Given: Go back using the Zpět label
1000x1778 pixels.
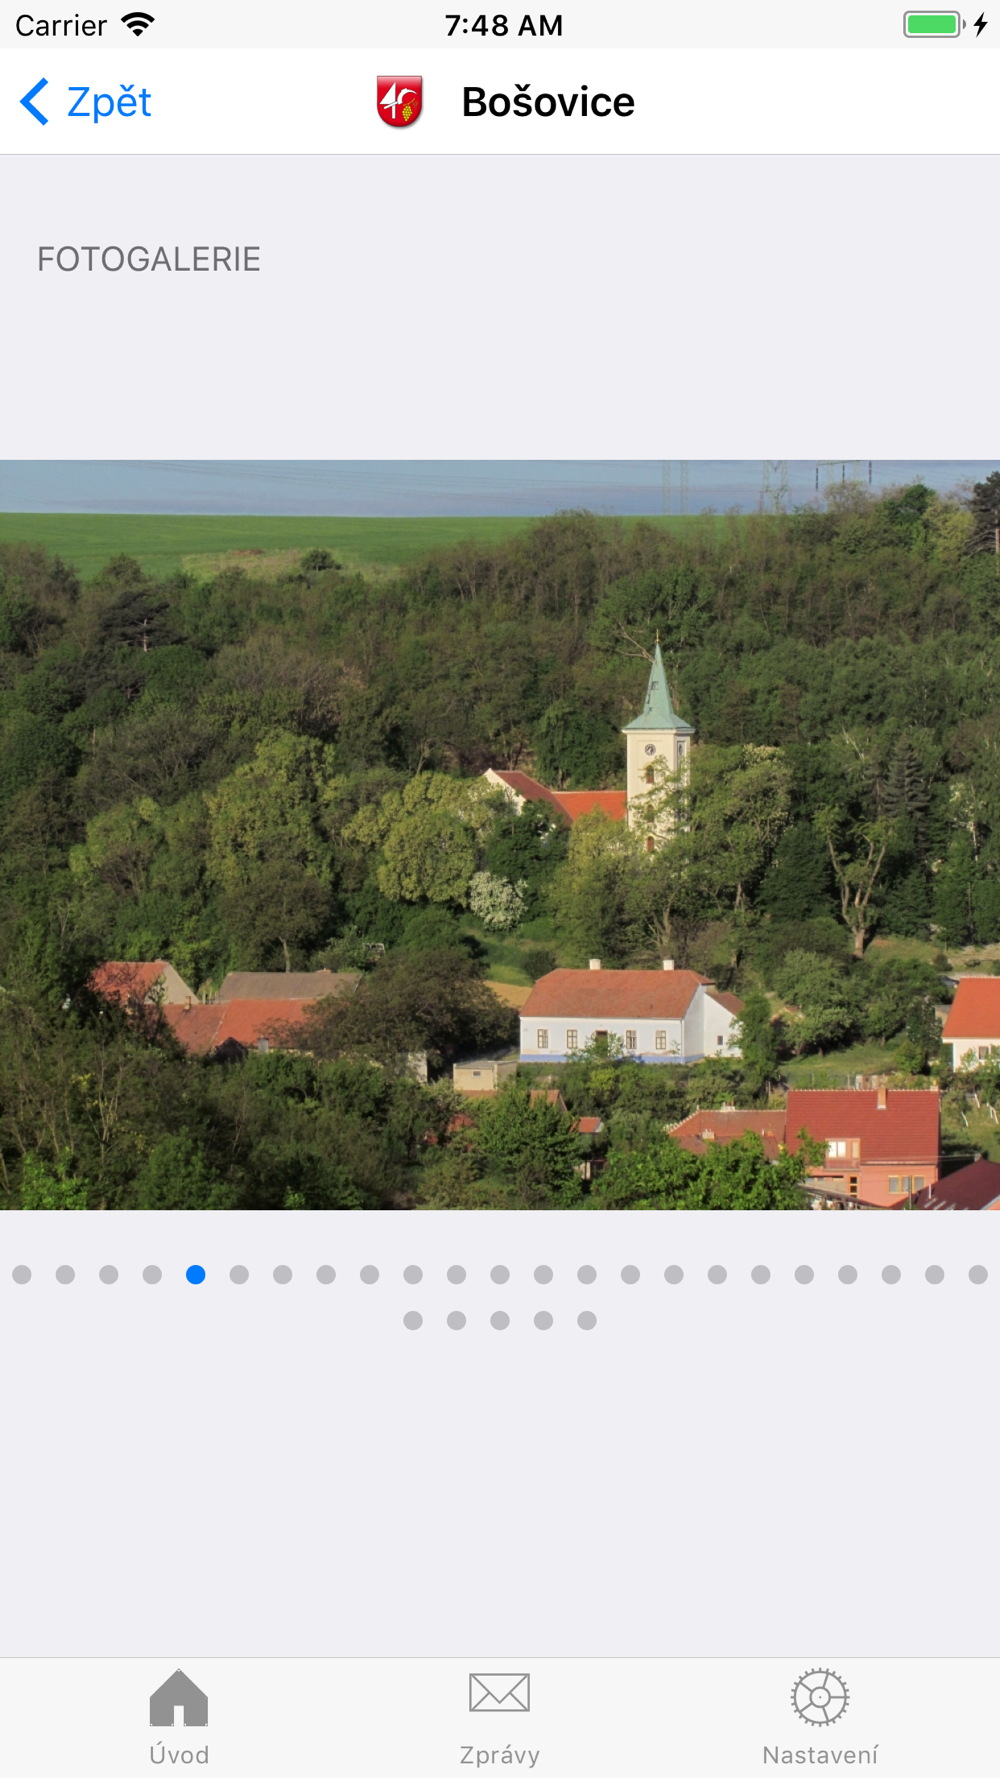Looking at the screenshot, I should 109,102.
